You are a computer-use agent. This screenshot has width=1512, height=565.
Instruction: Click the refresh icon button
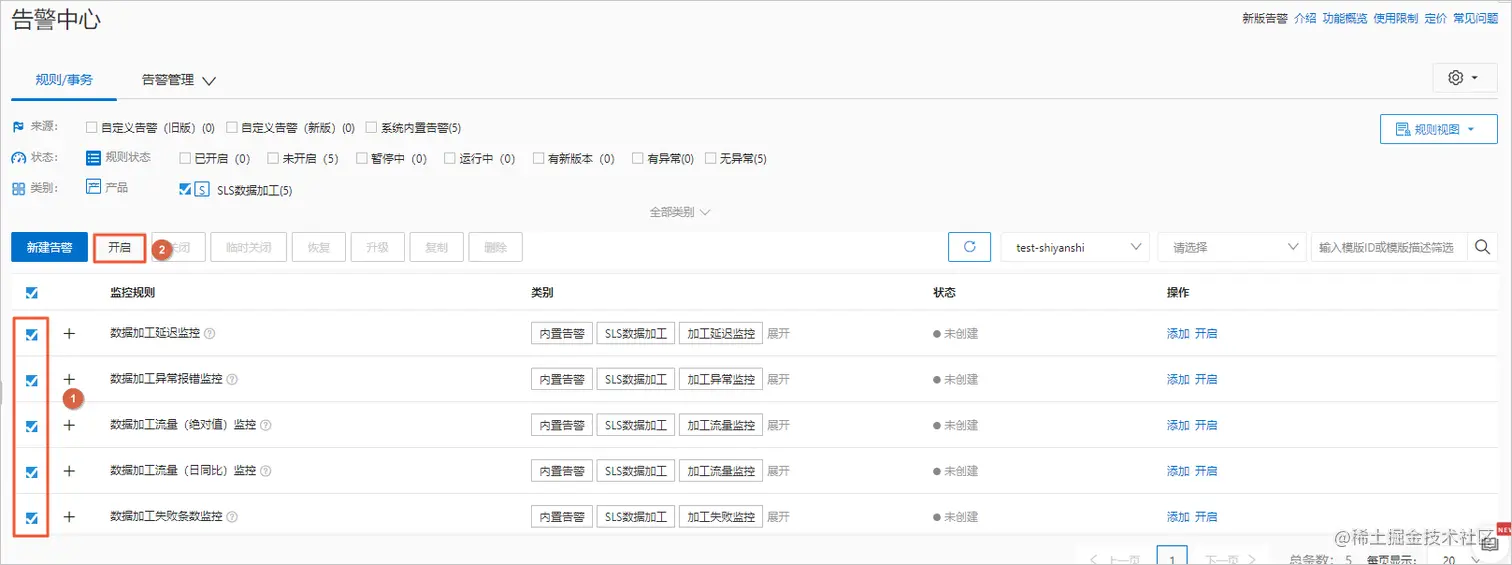coord(969,247)
